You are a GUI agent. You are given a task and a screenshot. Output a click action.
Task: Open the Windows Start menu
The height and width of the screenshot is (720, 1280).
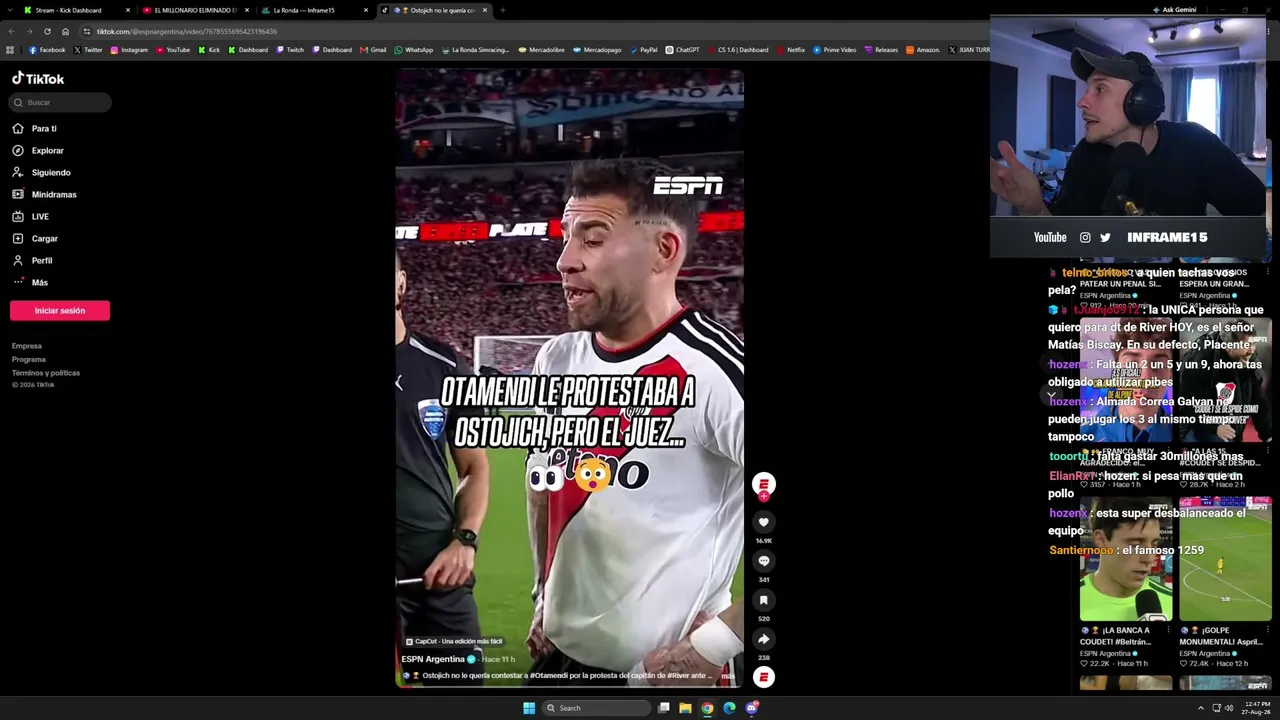tap(529, 708)
